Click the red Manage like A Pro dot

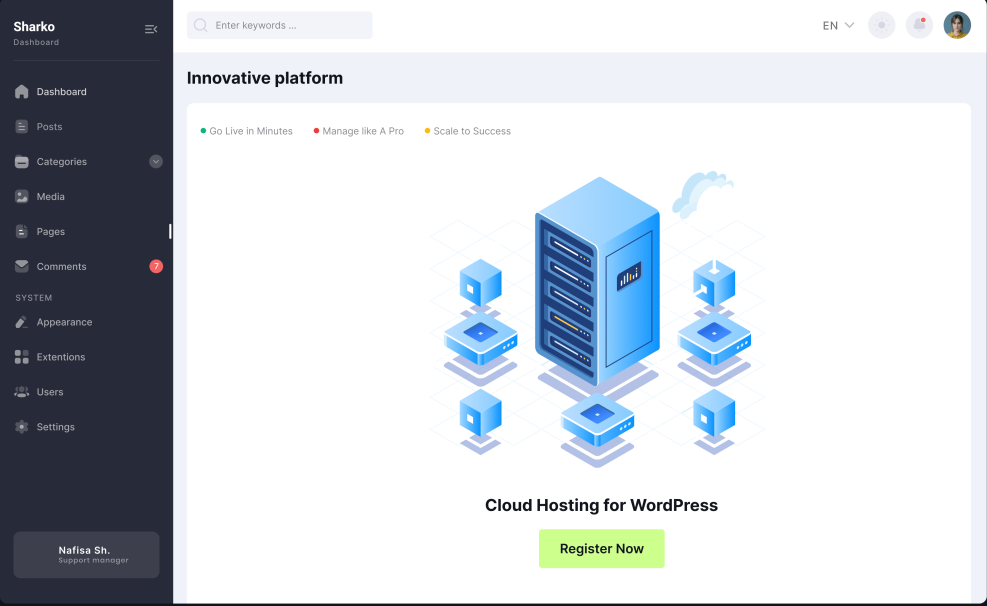point(316,131)
